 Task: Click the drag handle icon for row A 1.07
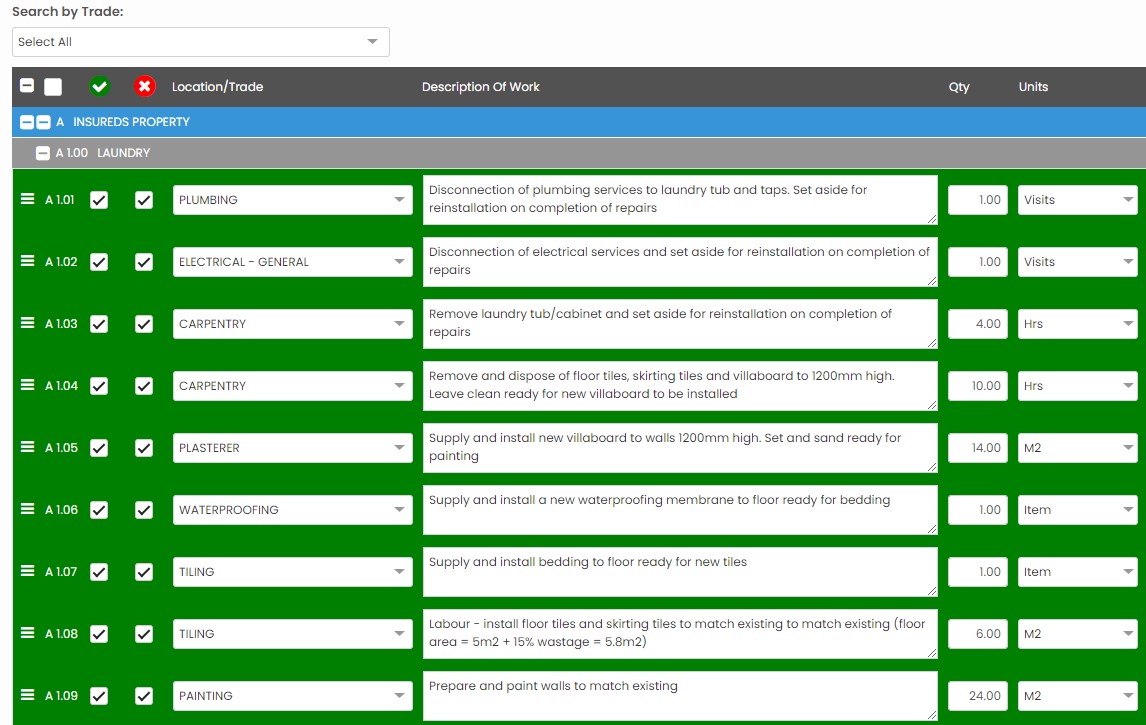pos(28,571)
